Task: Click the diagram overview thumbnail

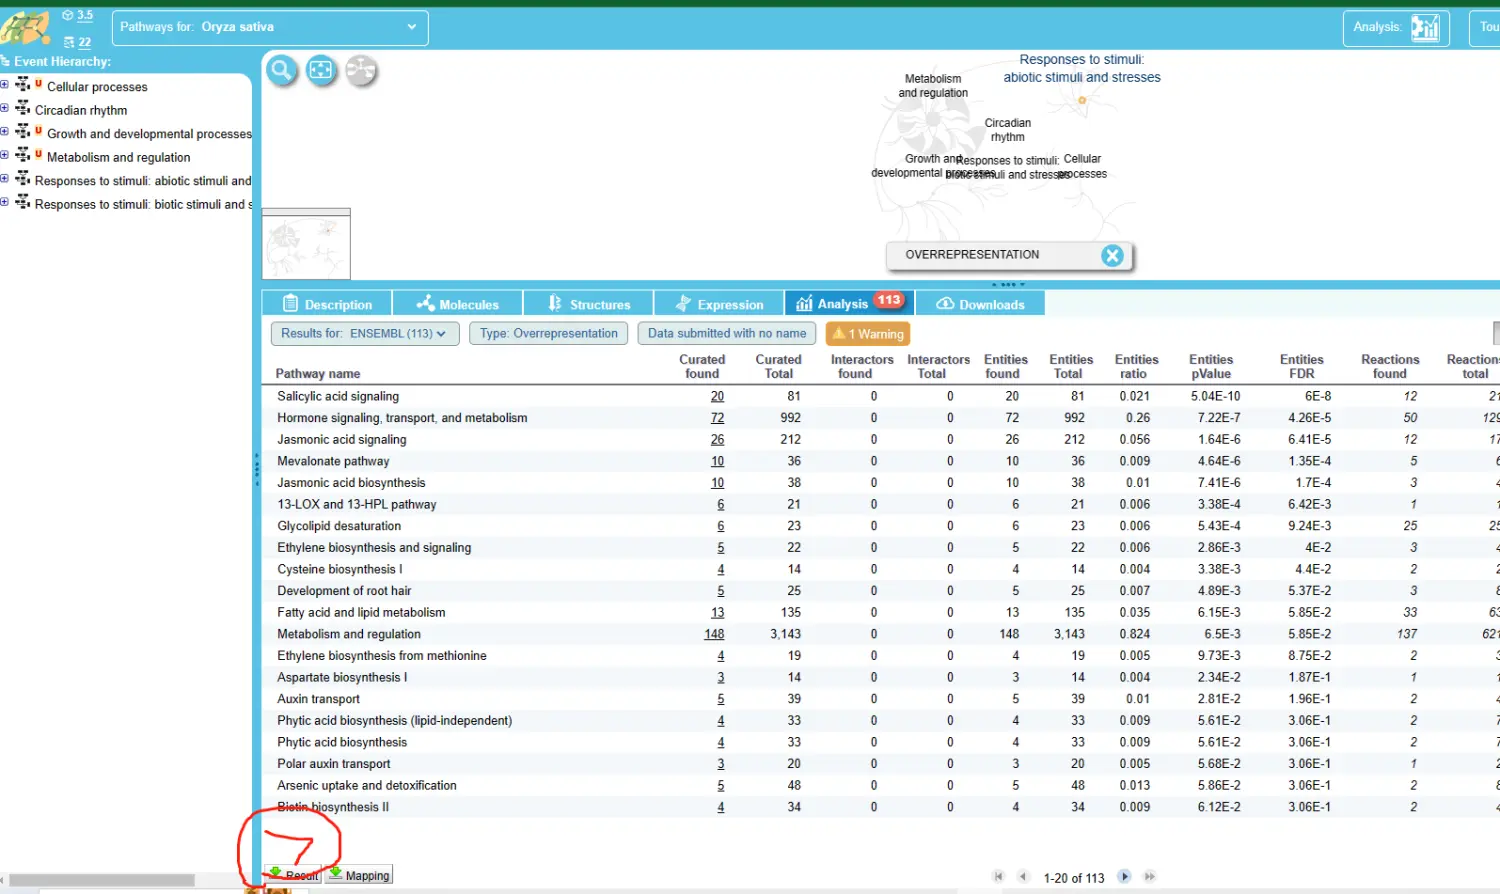Action: coord(306,246)
